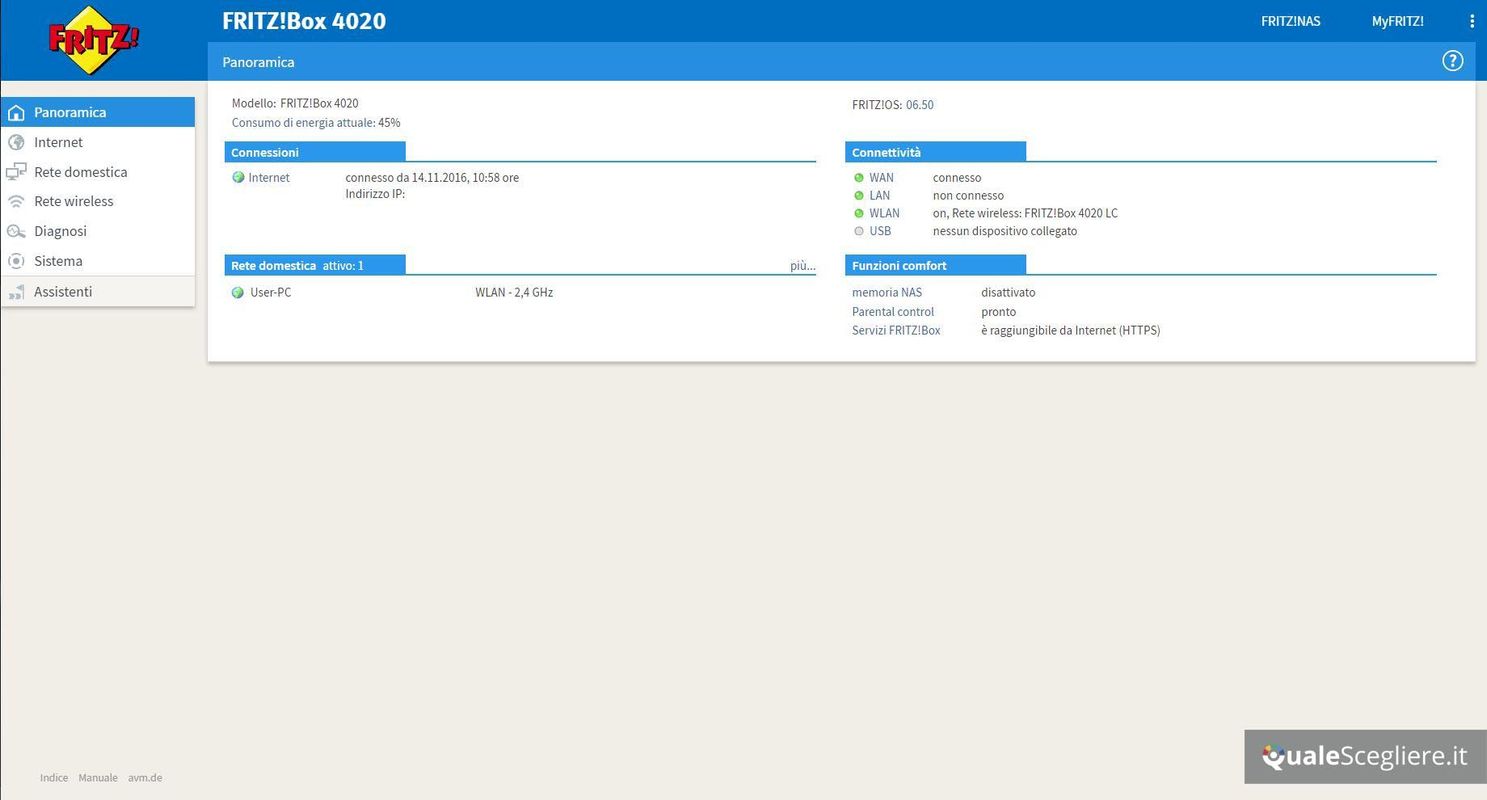Click the Servizi FRITZ!Box link
The image size is (1487, 800).
[x=896, y=330]
